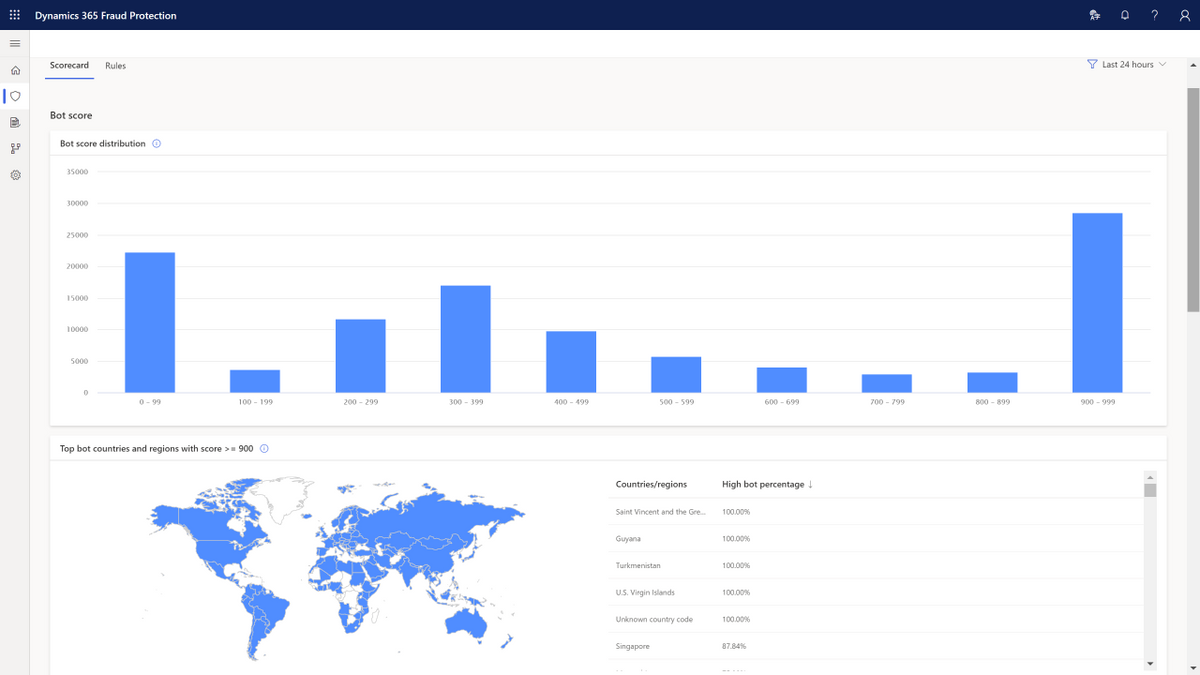The image size is (1200, 675).
Task: Click the environment switcher icon in header
Action: [1095, 15]
